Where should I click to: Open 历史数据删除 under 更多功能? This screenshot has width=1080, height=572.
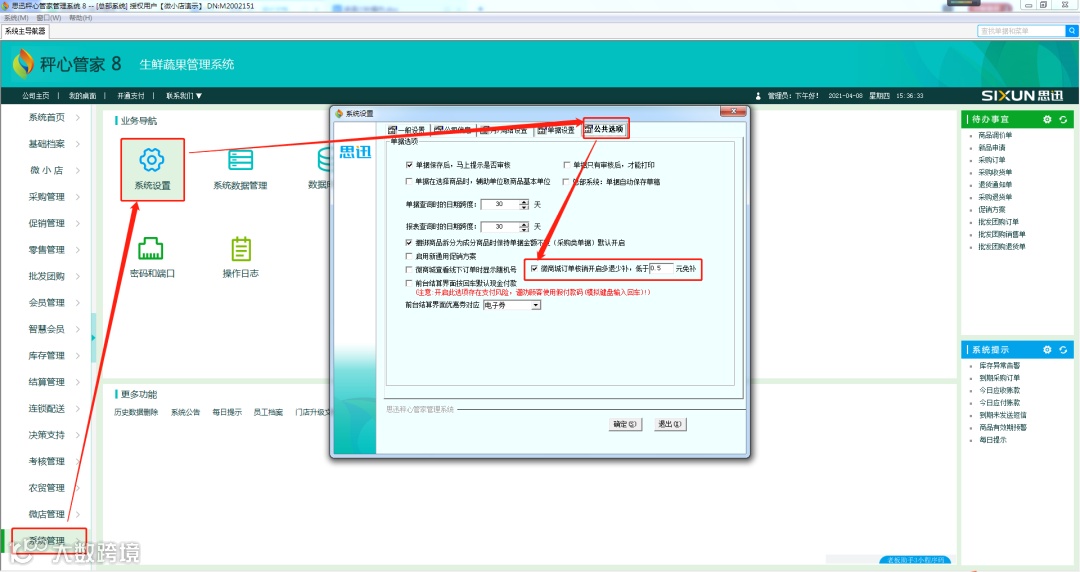point(136,412)
